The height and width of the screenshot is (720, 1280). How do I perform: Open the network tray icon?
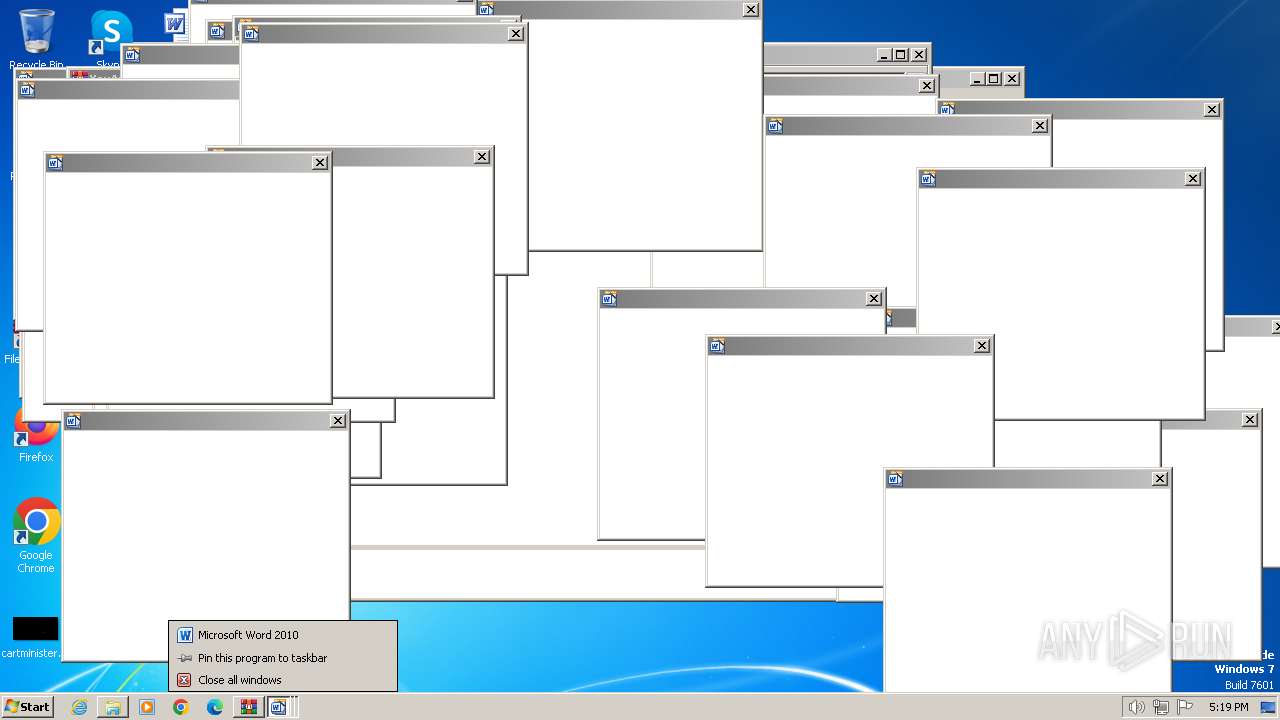(1161, 707)
